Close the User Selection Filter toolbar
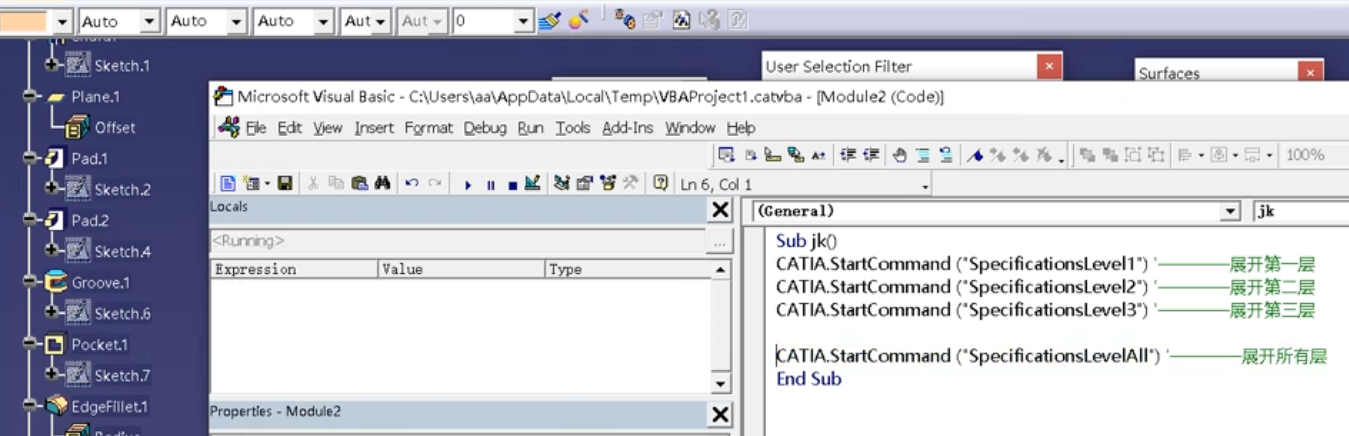Image resolution: width=1349 pixels, height=436 pixels. (1049, 66)
